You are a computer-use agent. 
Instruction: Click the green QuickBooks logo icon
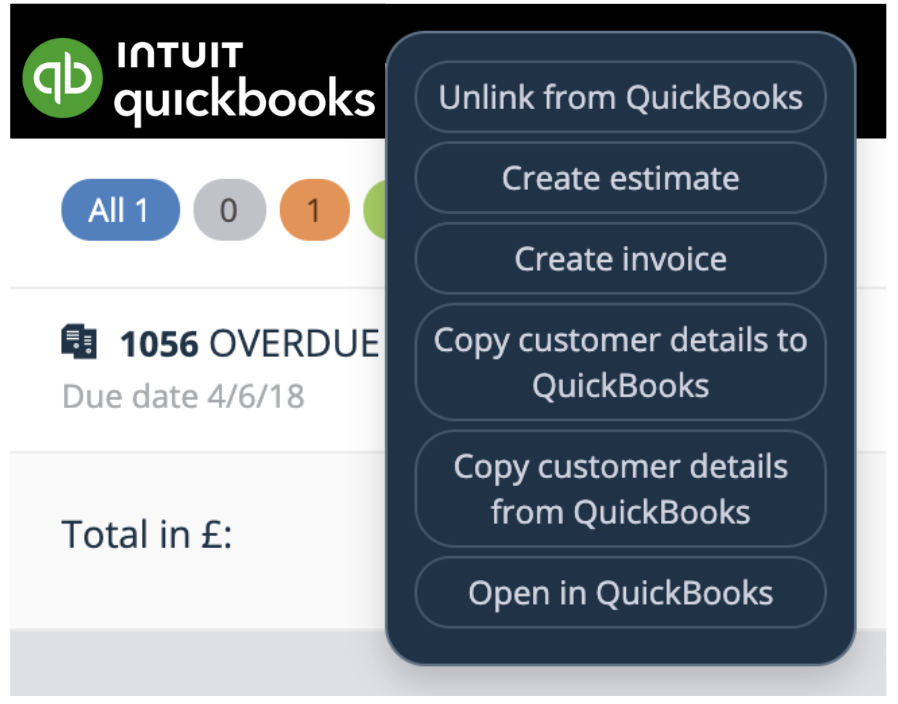pos(62,78)
